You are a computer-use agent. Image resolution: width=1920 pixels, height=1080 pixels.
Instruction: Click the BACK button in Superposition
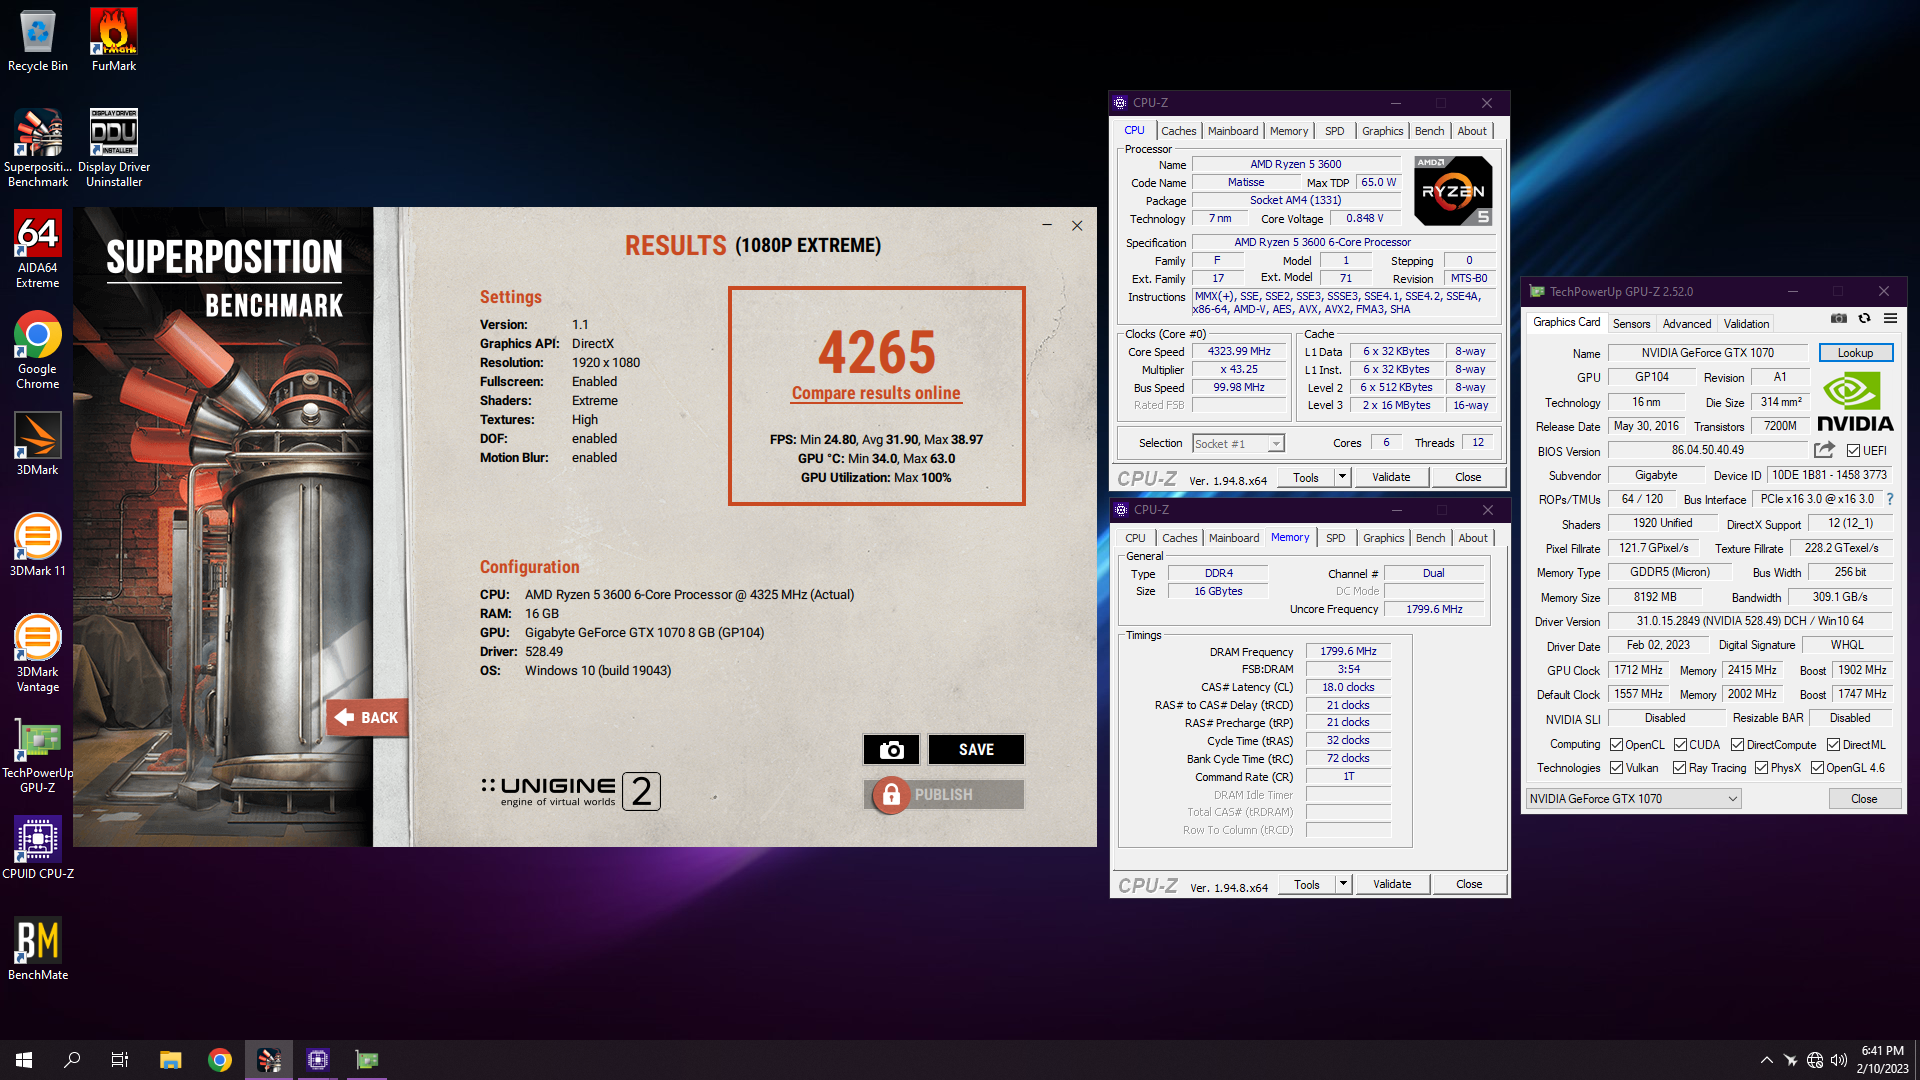pos(367,717)
